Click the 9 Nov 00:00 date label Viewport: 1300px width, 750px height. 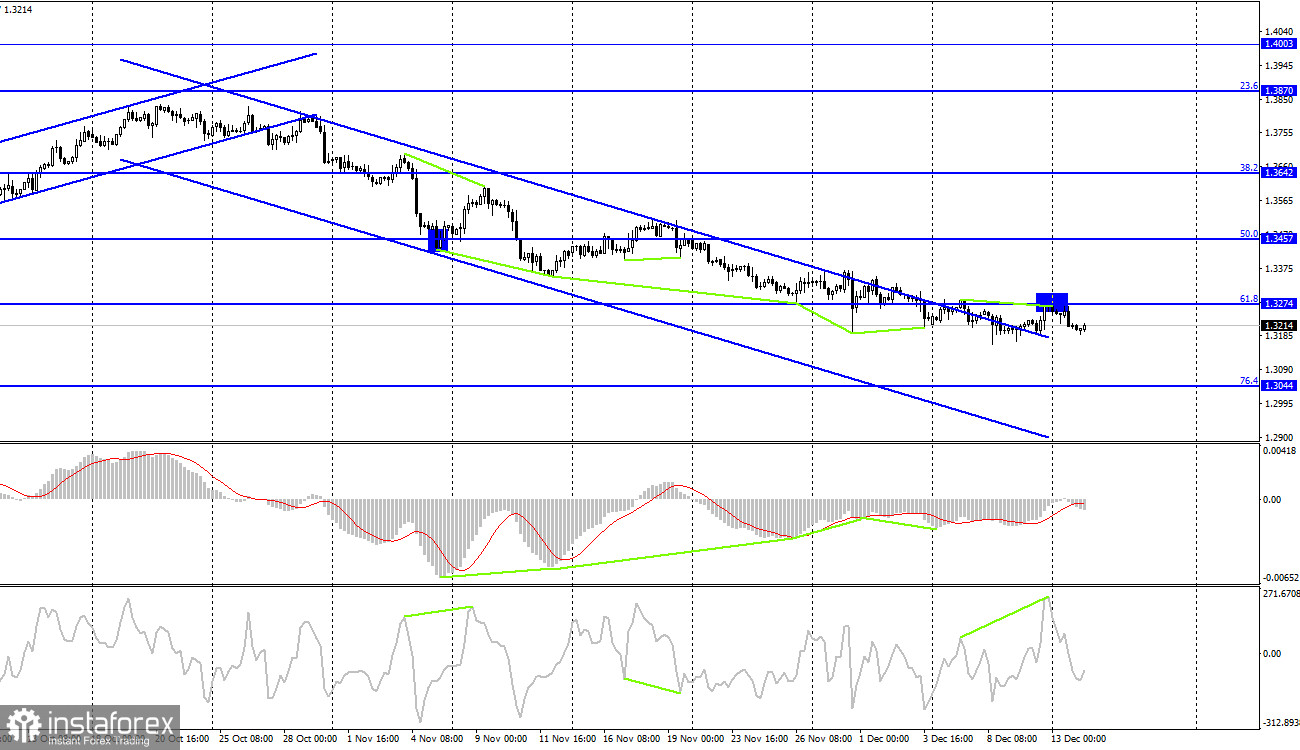(x=503, y=739)
